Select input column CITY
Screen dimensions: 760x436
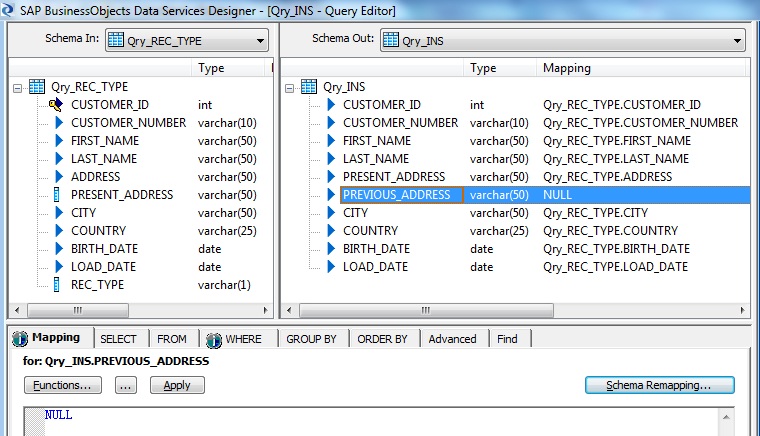click(x=83, y=213)
